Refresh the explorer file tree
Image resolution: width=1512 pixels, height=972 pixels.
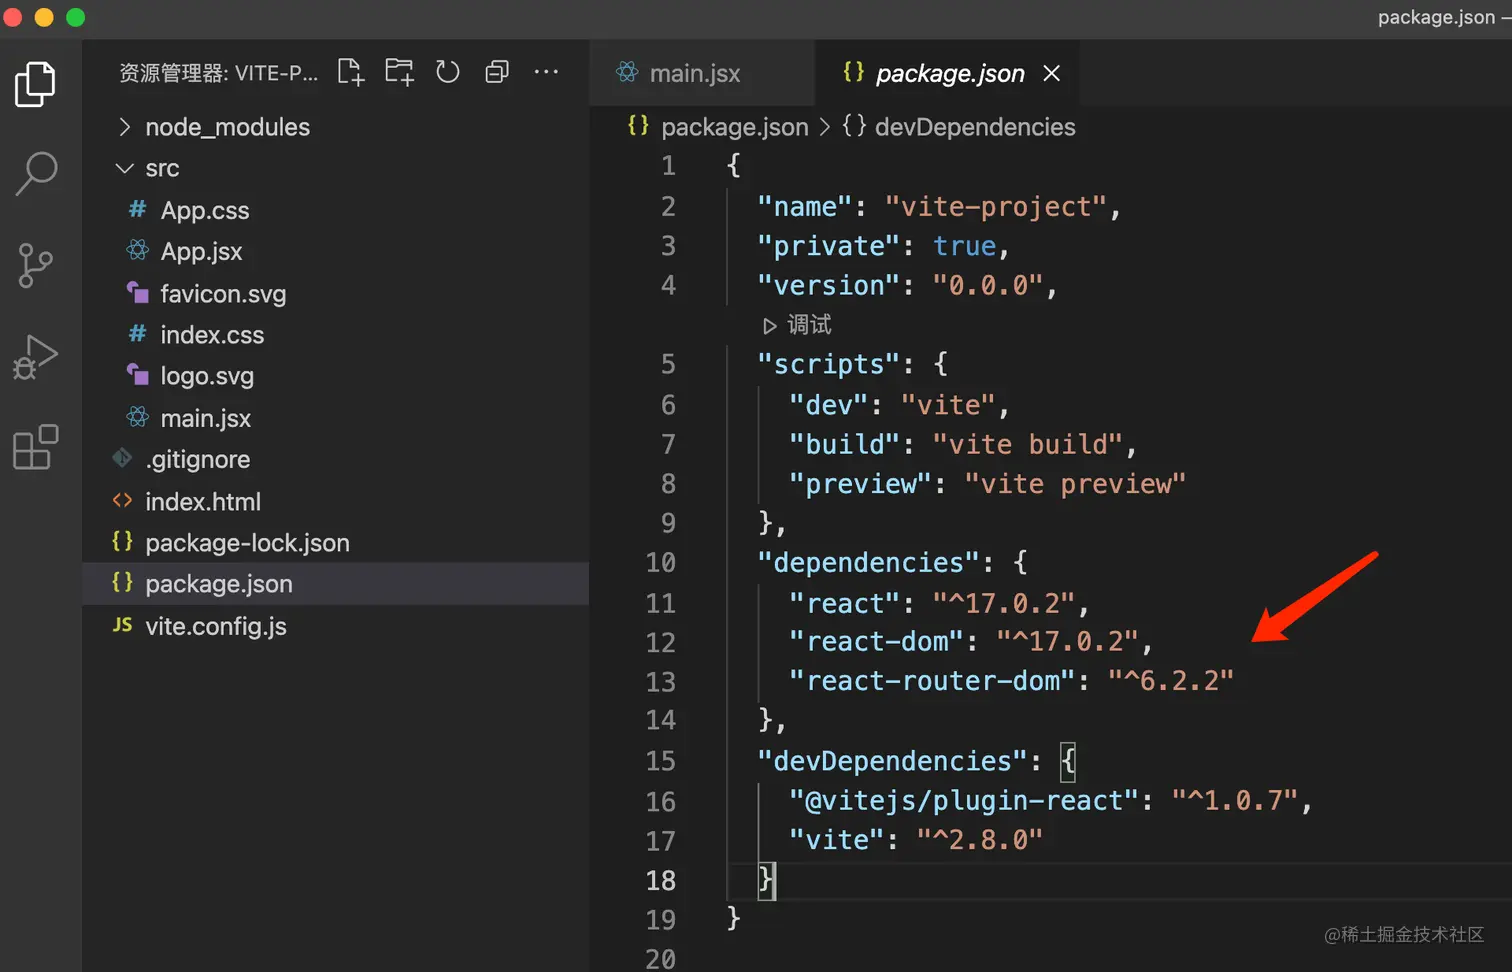[x=447, y=72]
